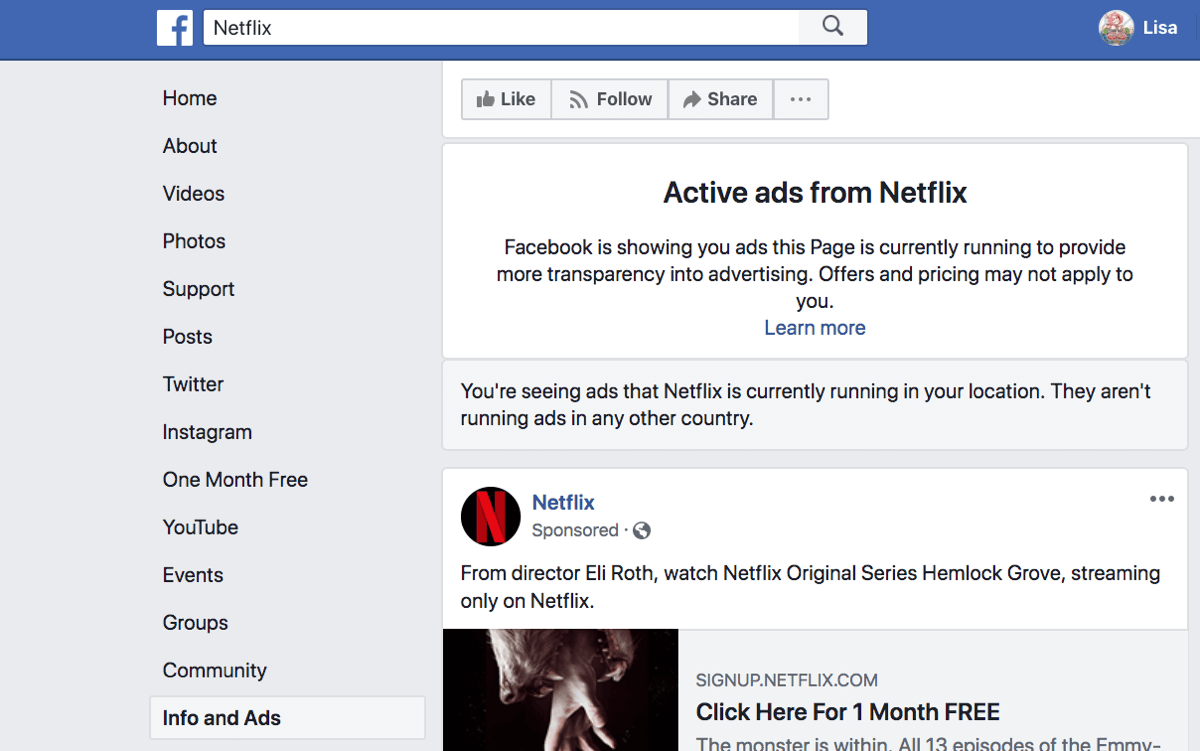Open the Videos section
Viewport: 1200px width, 751px height.
click(194, 194)
